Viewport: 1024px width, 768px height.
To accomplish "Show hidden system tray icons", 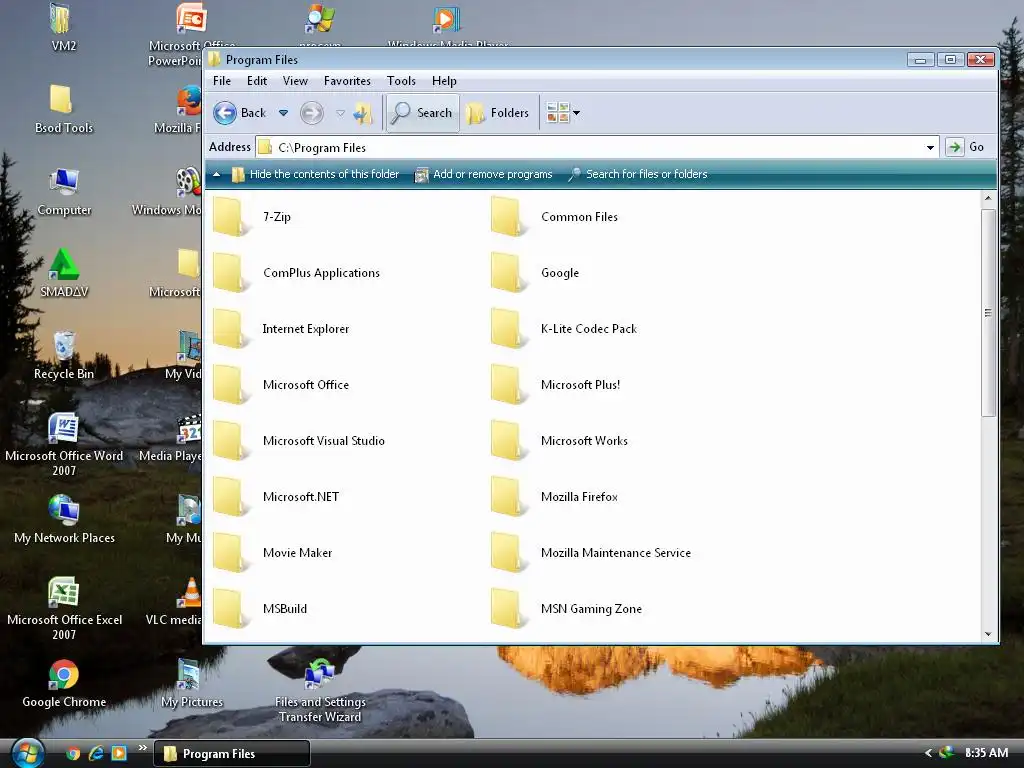I will click(928, 753).
